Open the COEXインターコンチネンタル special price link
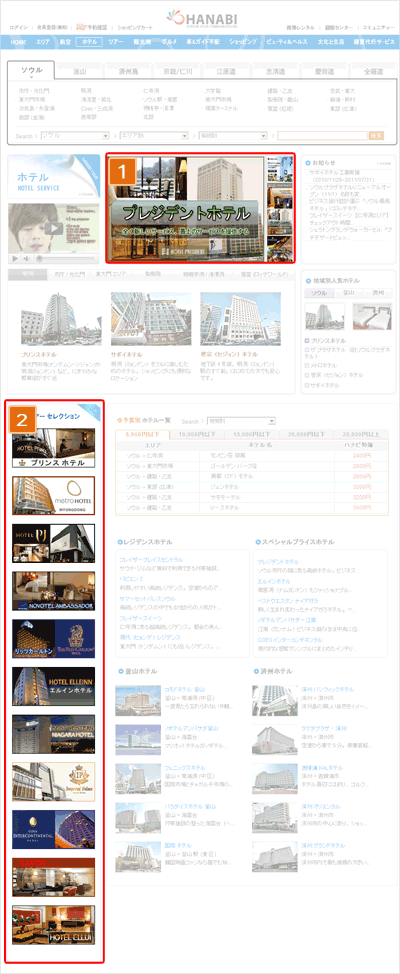This screenshot has height=974, width=400. coord(289,639)
